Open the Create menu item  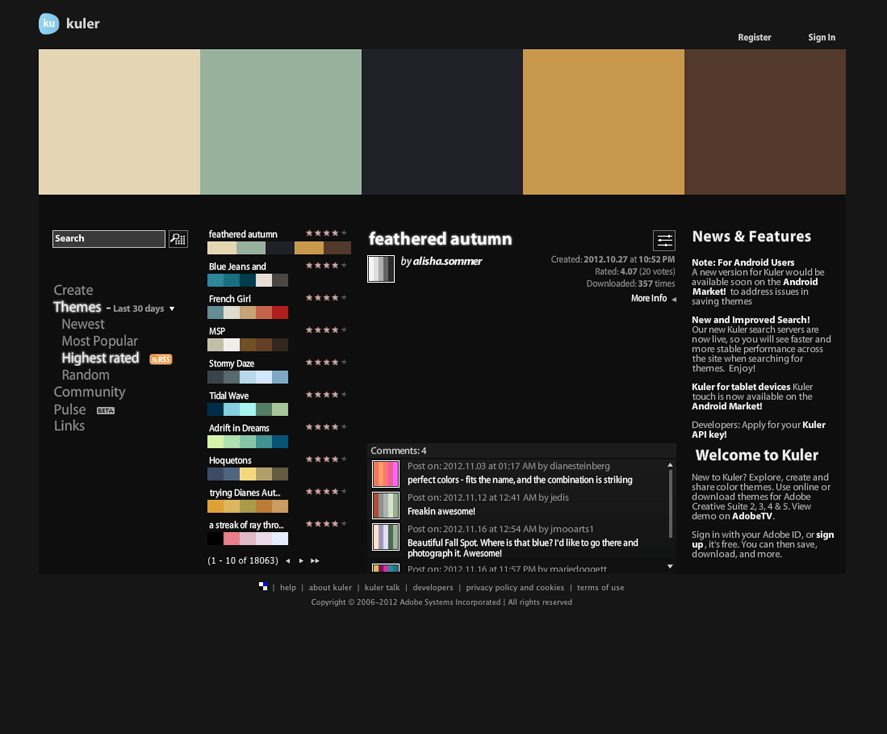pyautogui.click(x=74, y=290)
